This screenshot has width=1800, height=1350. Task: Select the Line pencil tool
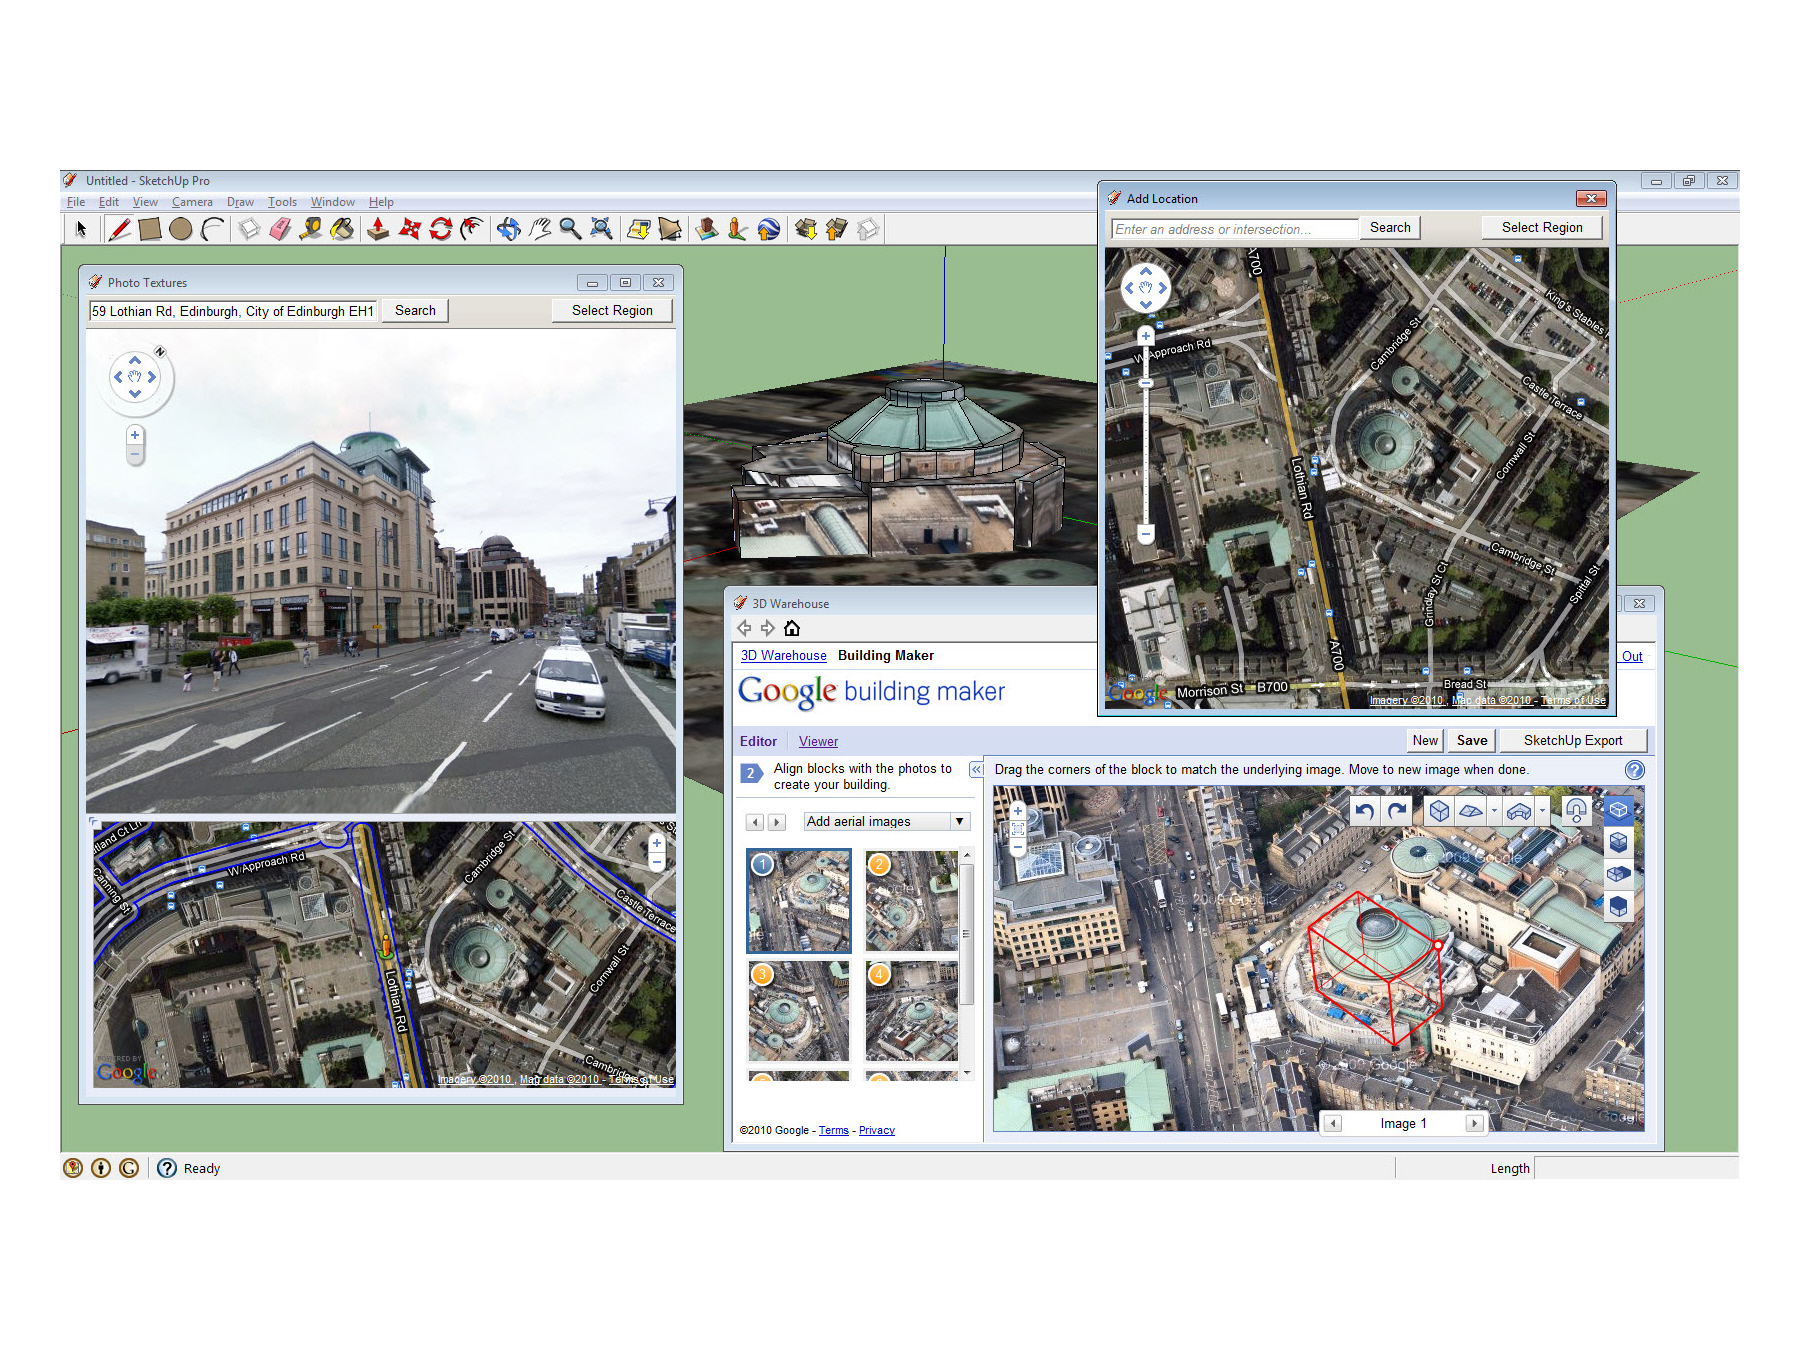pyautogui.click(x=120, y=229)
